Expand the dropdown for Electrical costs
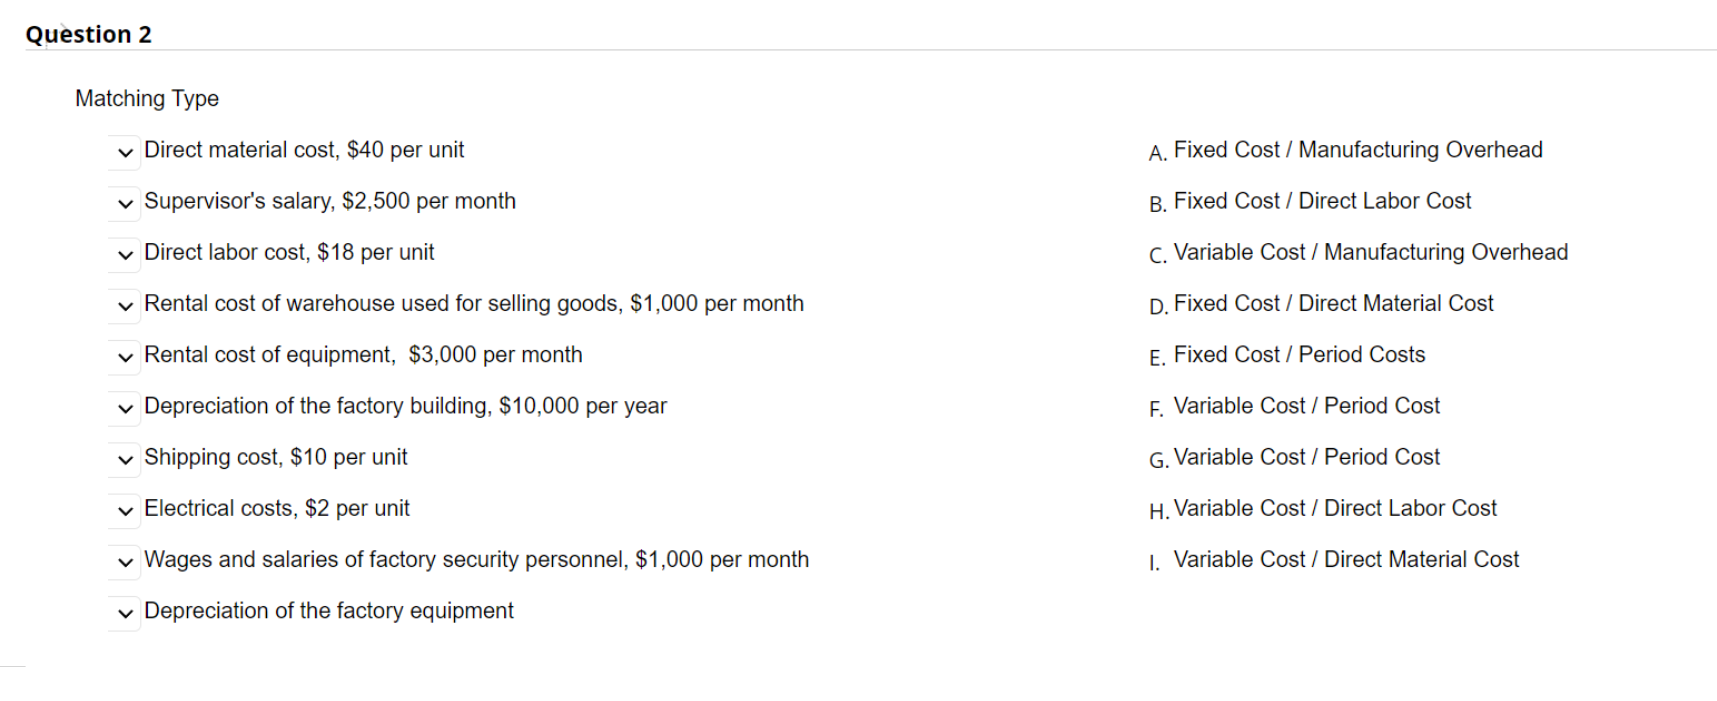The width and height of the screenshot is (1717, 701). coord(124,510)
